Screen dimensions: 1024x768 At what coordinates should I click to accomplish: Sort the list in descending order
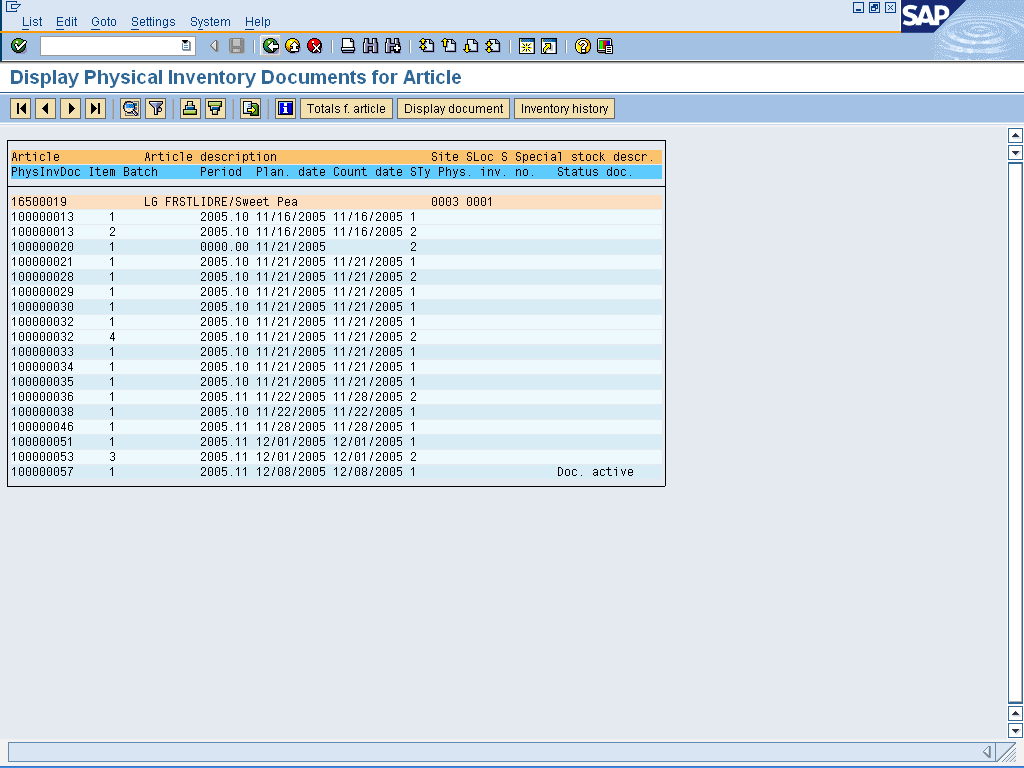(x=215, y=108)
